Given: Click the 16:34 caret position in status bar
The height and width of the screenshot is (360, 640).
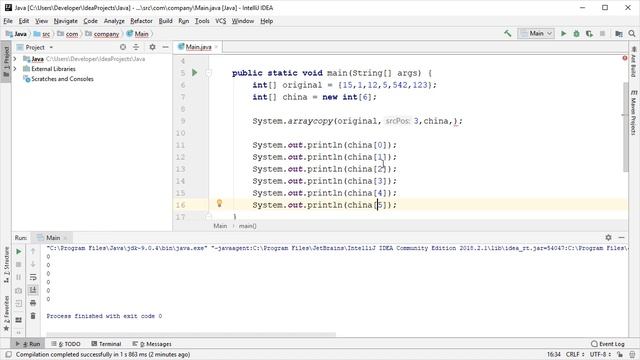Looking at the screenshot, I should pos(553,355).
